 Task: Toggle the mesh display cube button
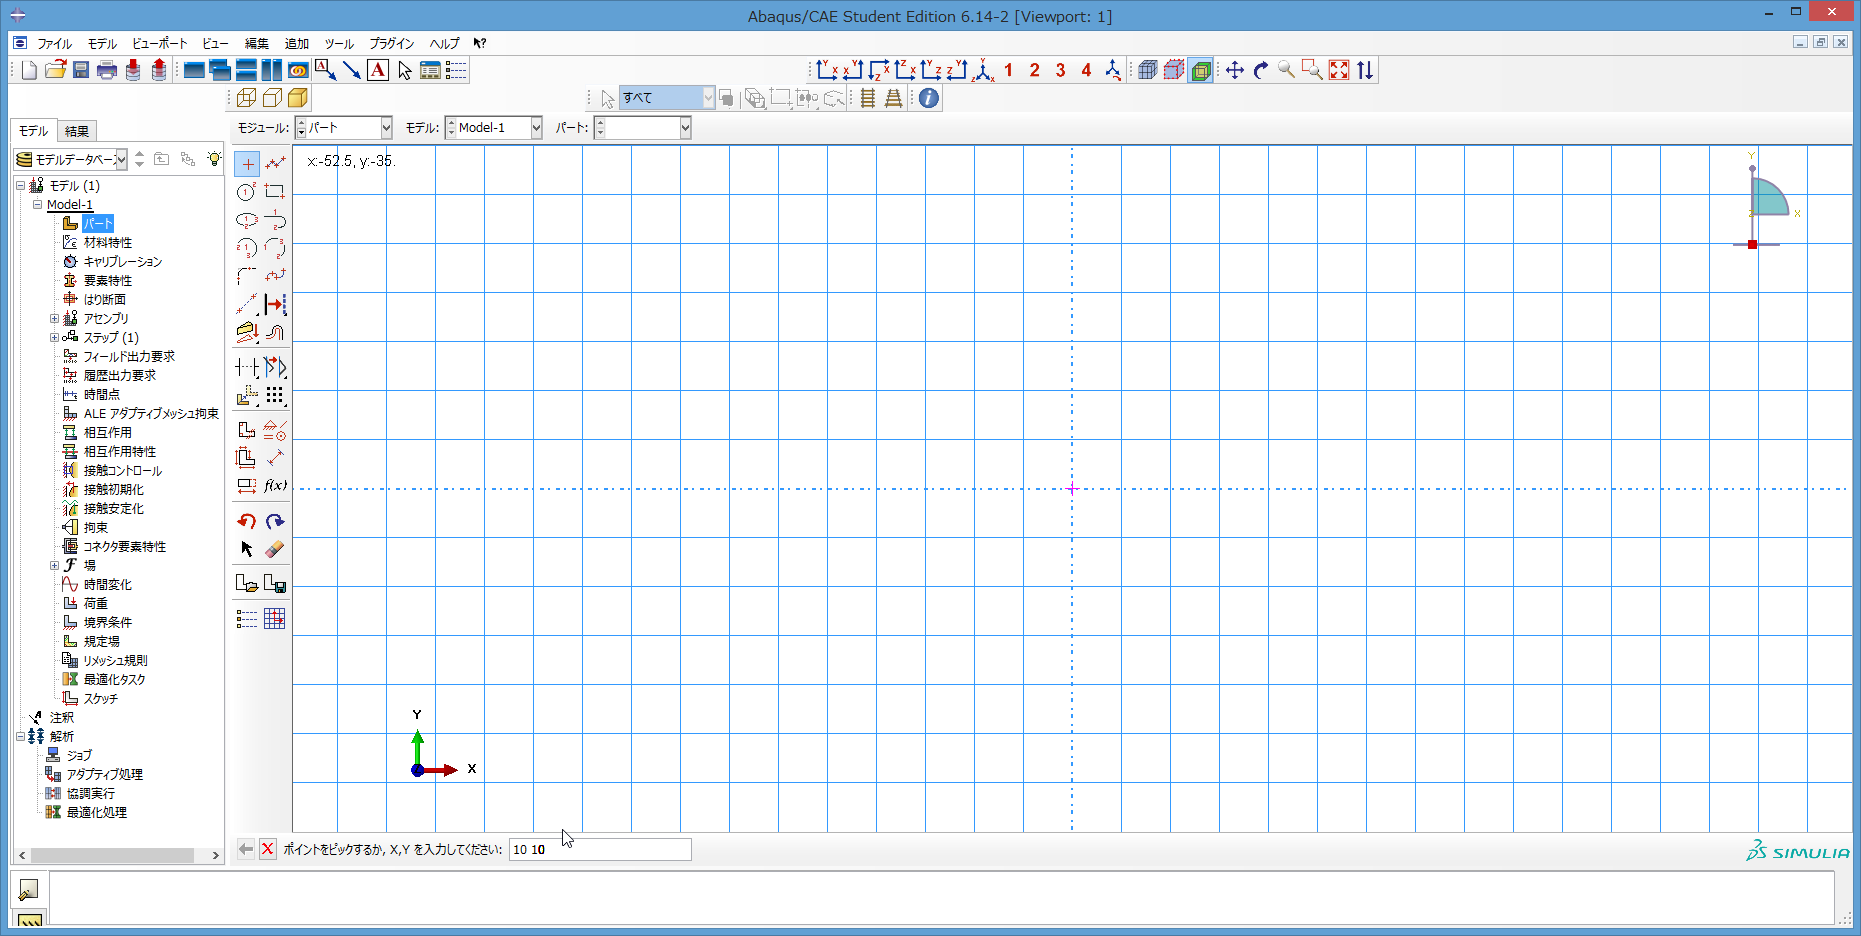click(x=1148, y=70)
